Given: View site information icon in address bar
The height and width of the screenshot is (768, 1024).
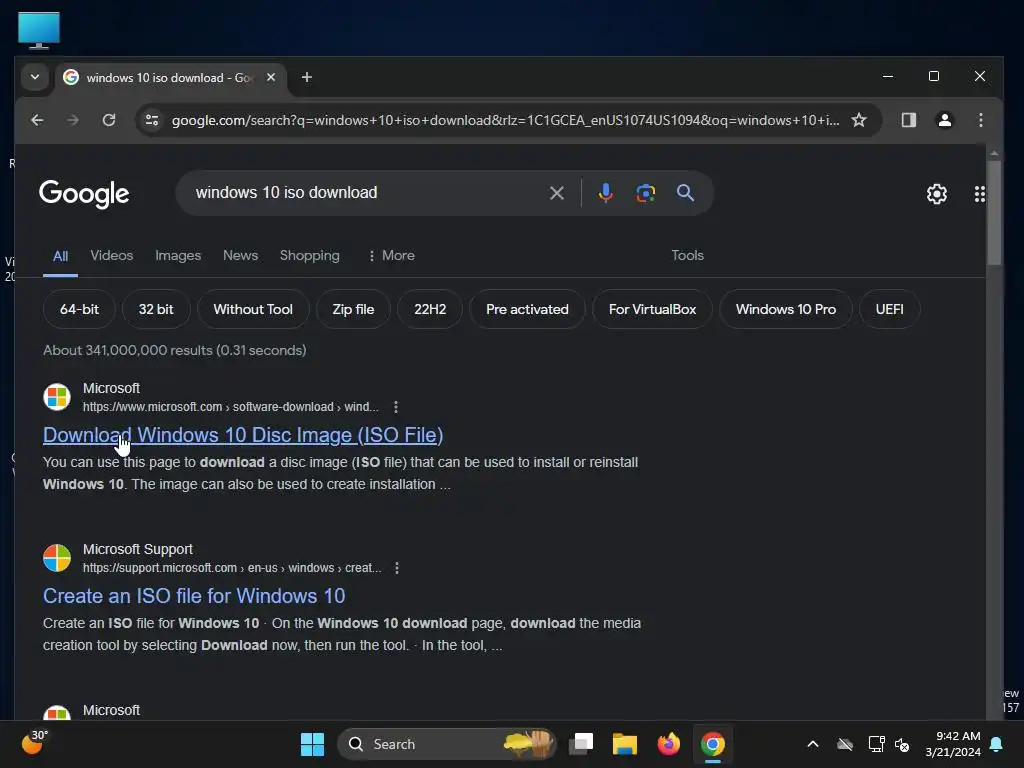Looking at the screenshot, I should point(152,120).
